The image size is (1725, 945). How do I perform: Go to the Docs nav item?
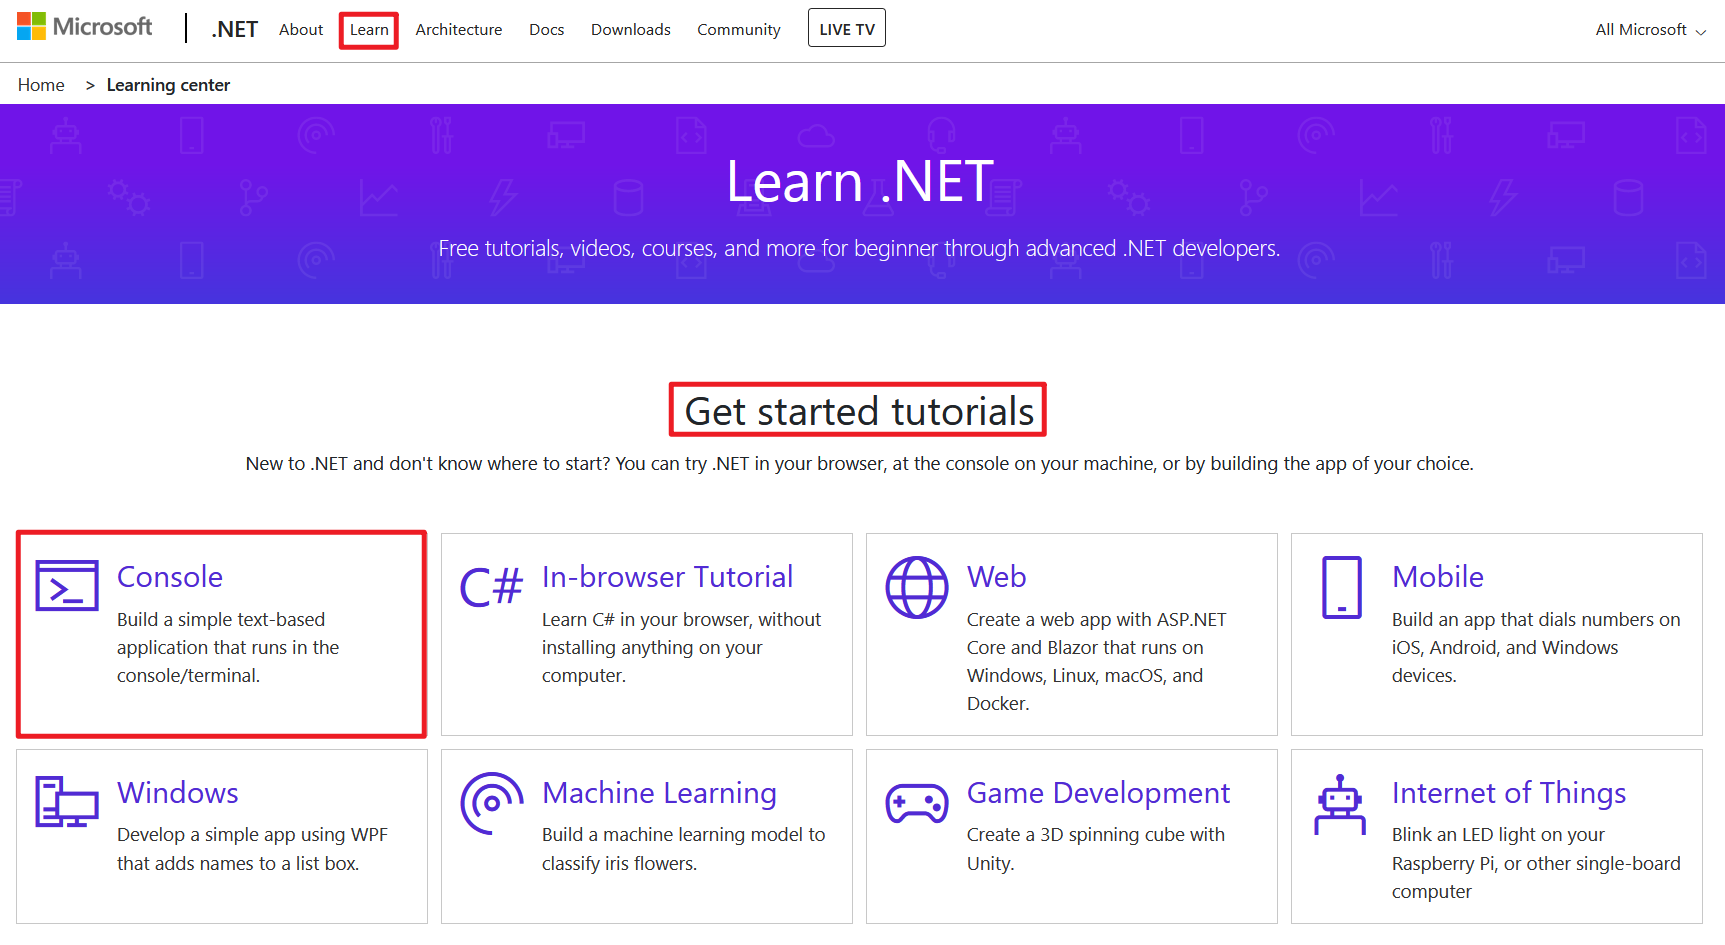546,30
